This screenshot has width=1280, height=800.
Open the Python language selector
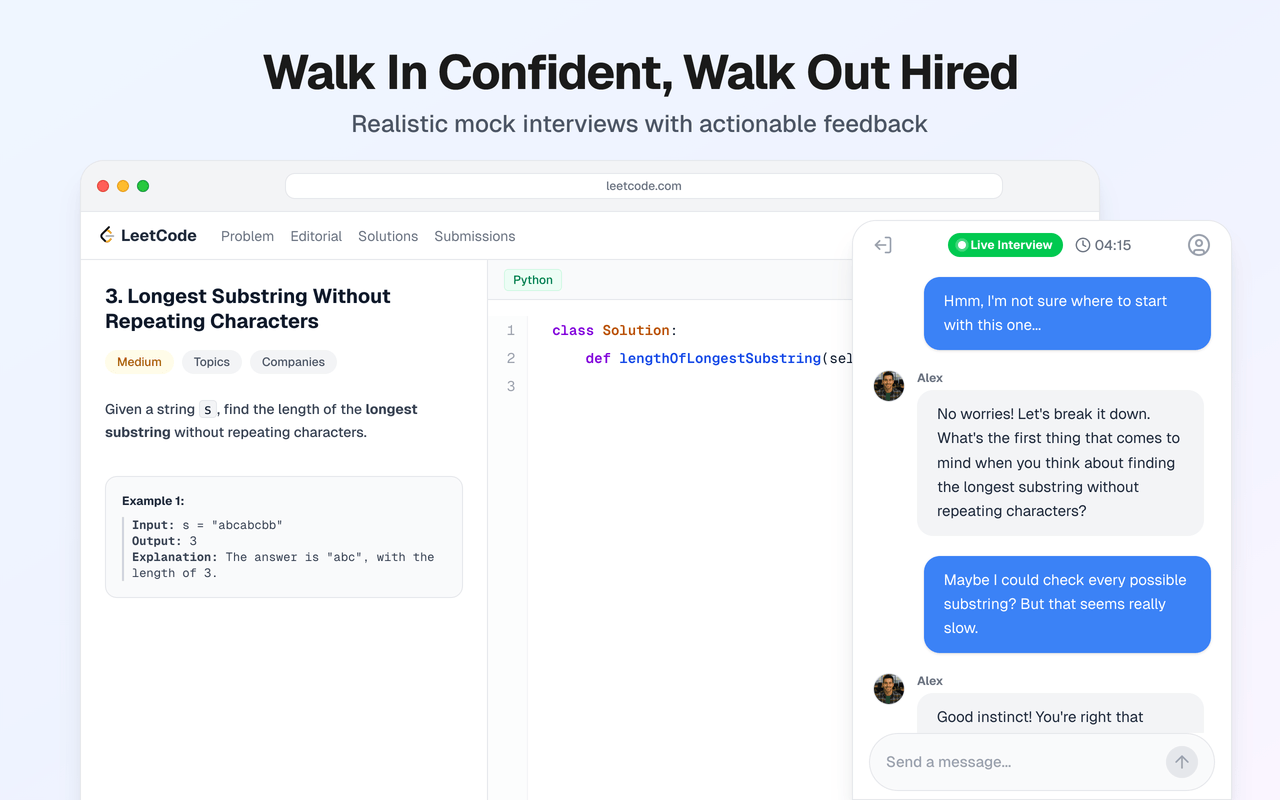coord(533,279)
